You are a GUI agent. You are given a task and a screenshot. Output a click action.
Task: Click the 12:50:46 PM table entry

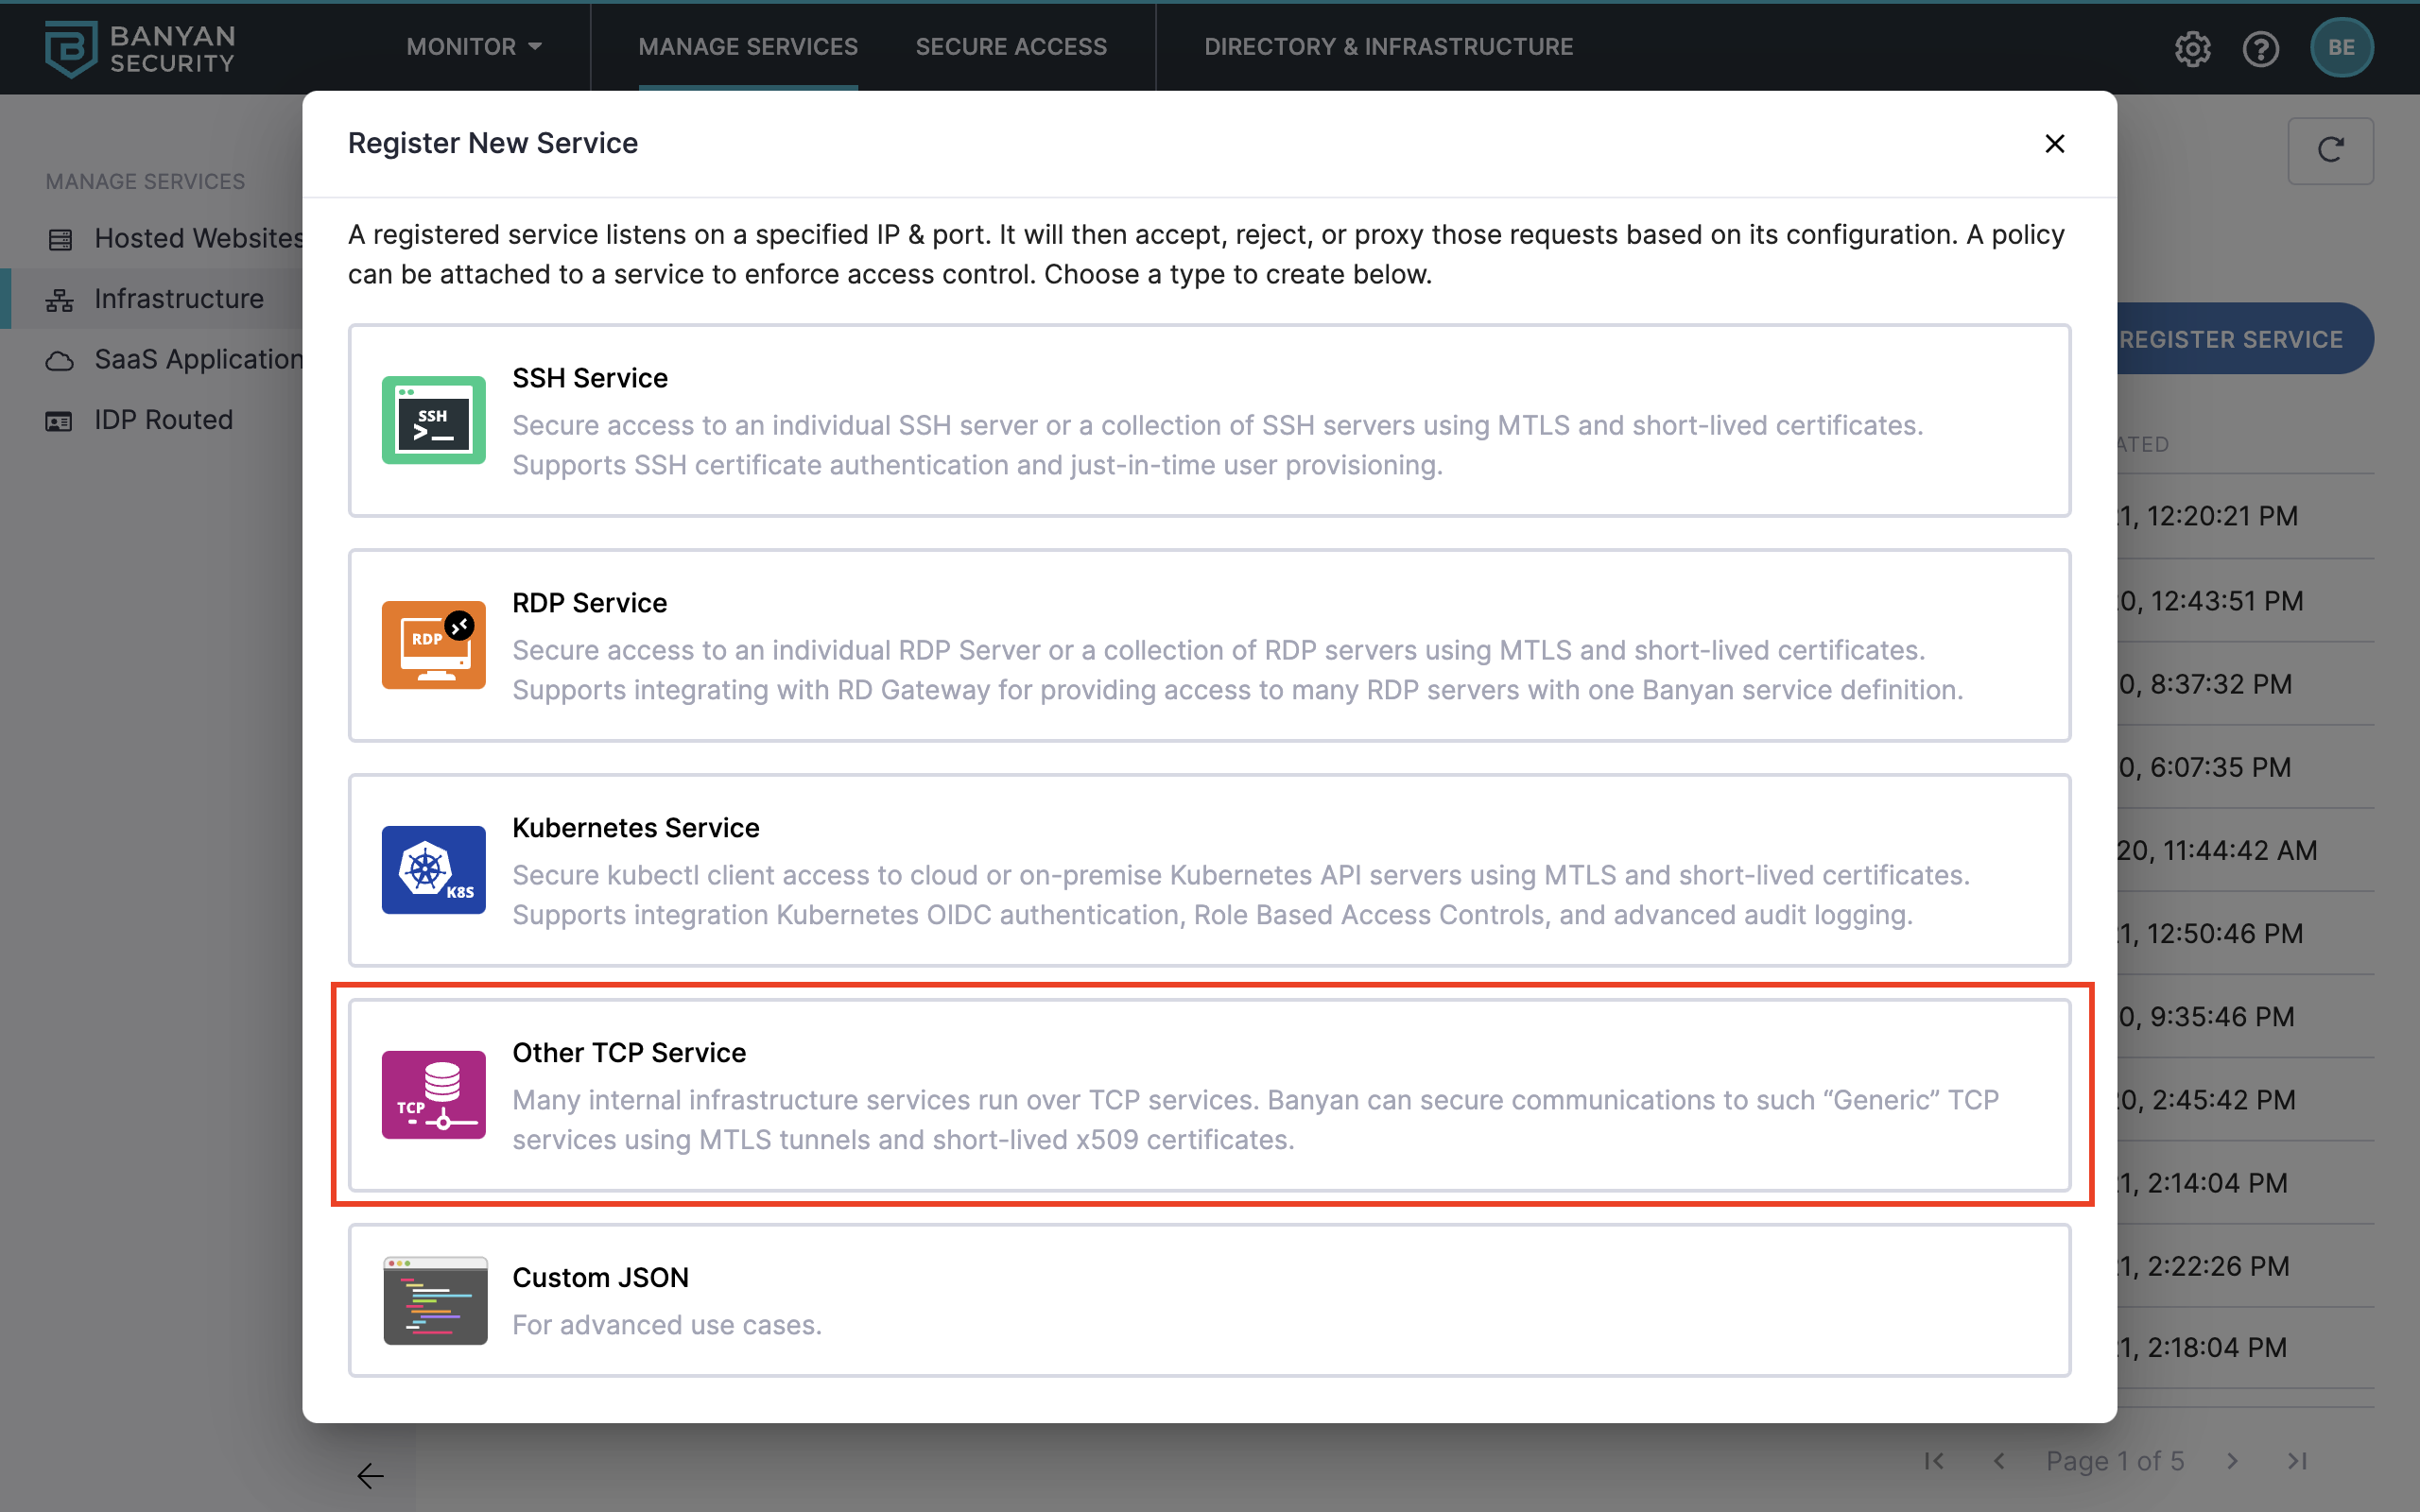(x=2211, y=933)
